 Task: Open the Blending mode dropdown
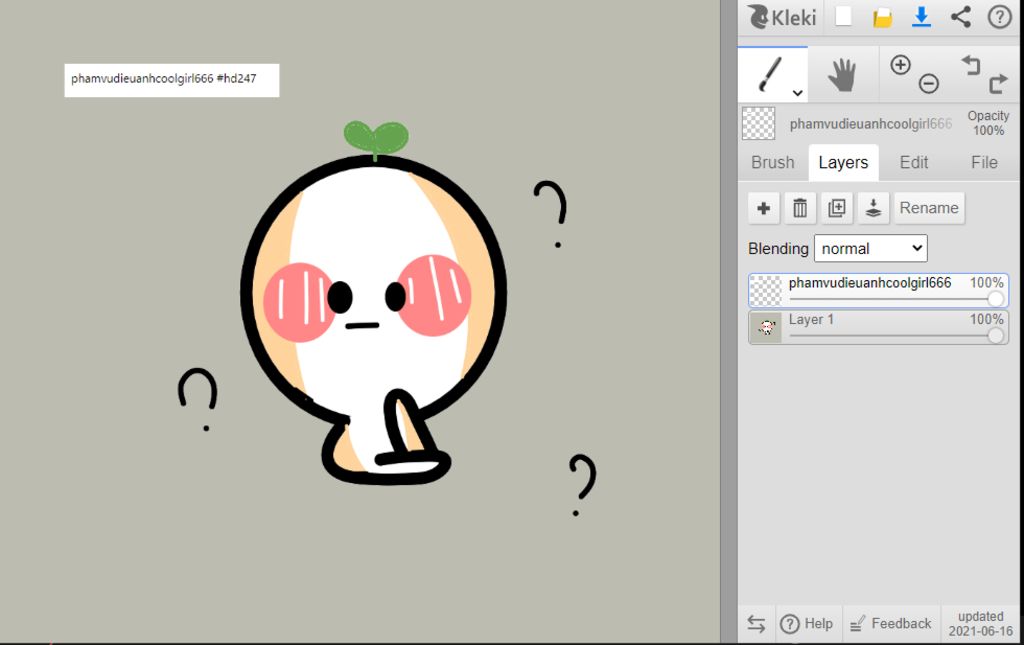point(871,249)
